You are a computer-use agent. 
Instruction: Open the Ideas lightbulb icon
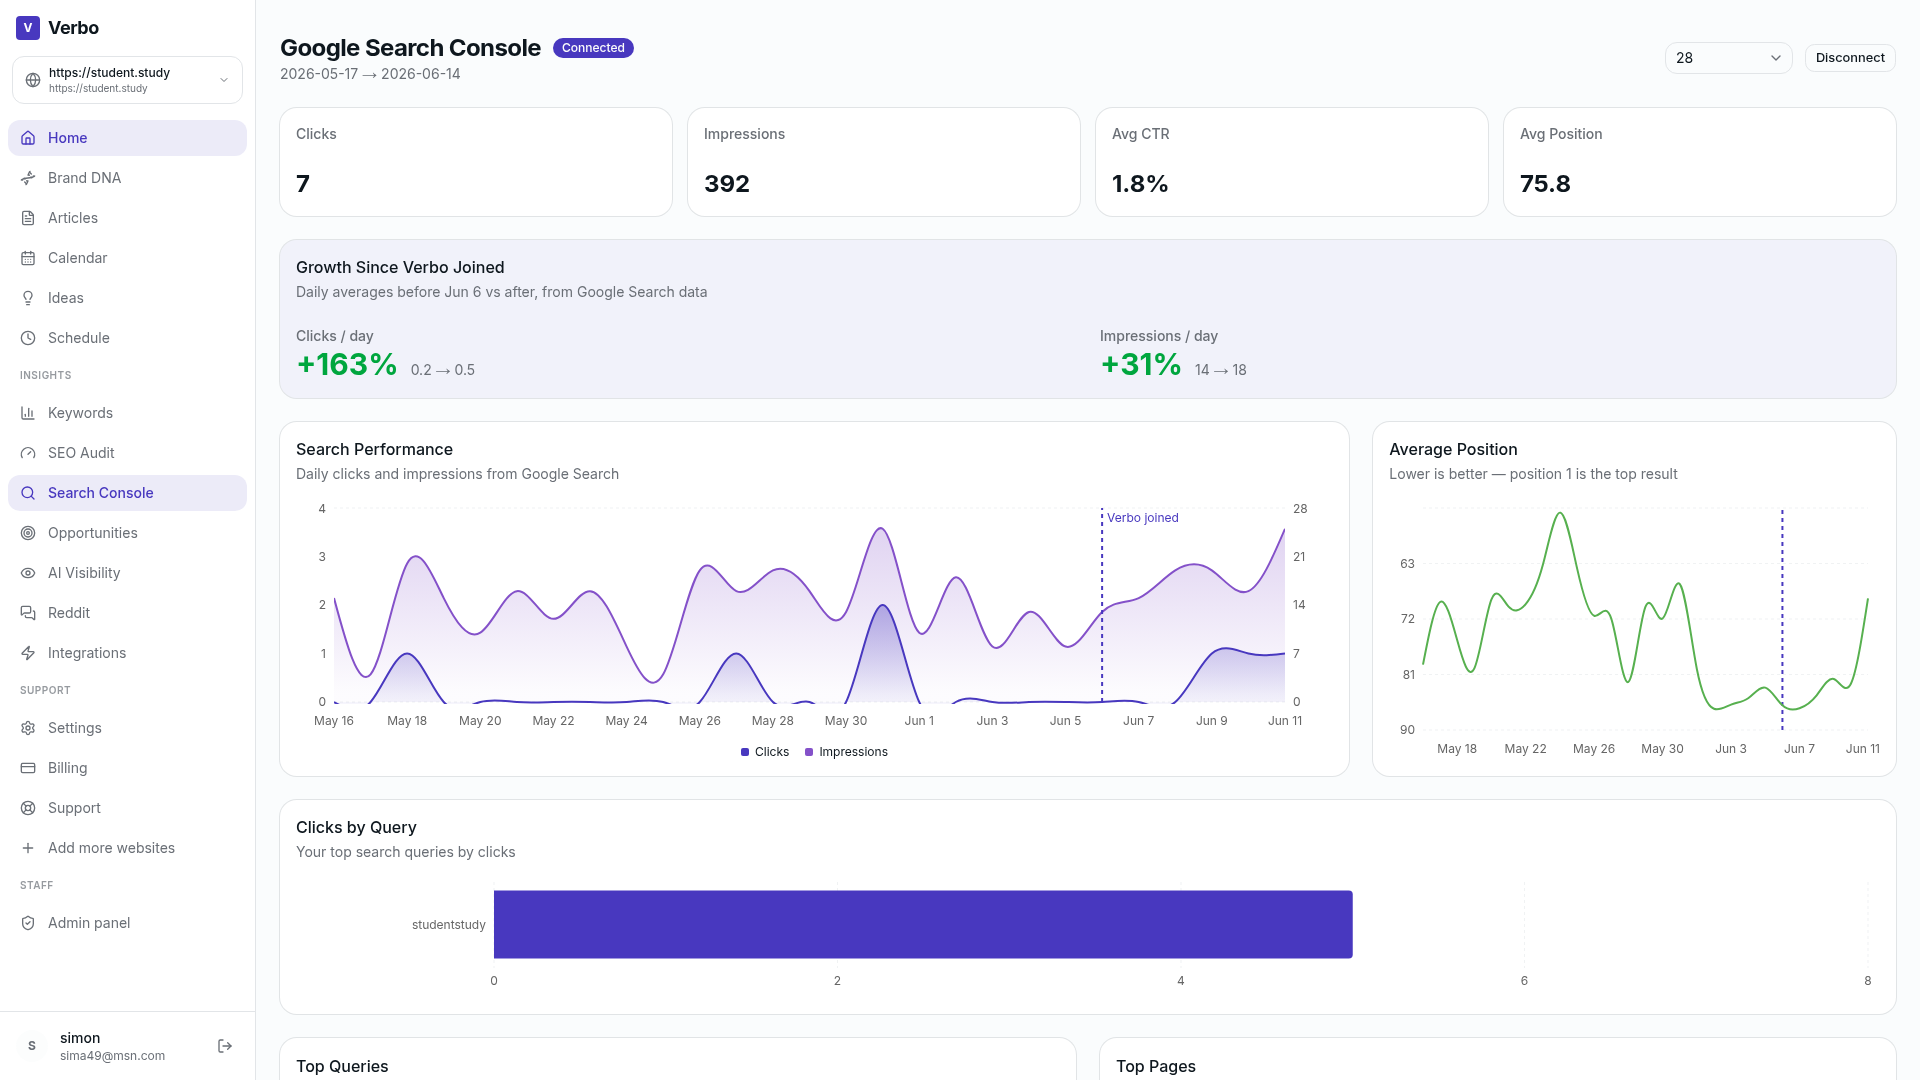pyautogui.click(x=28, y=298)
